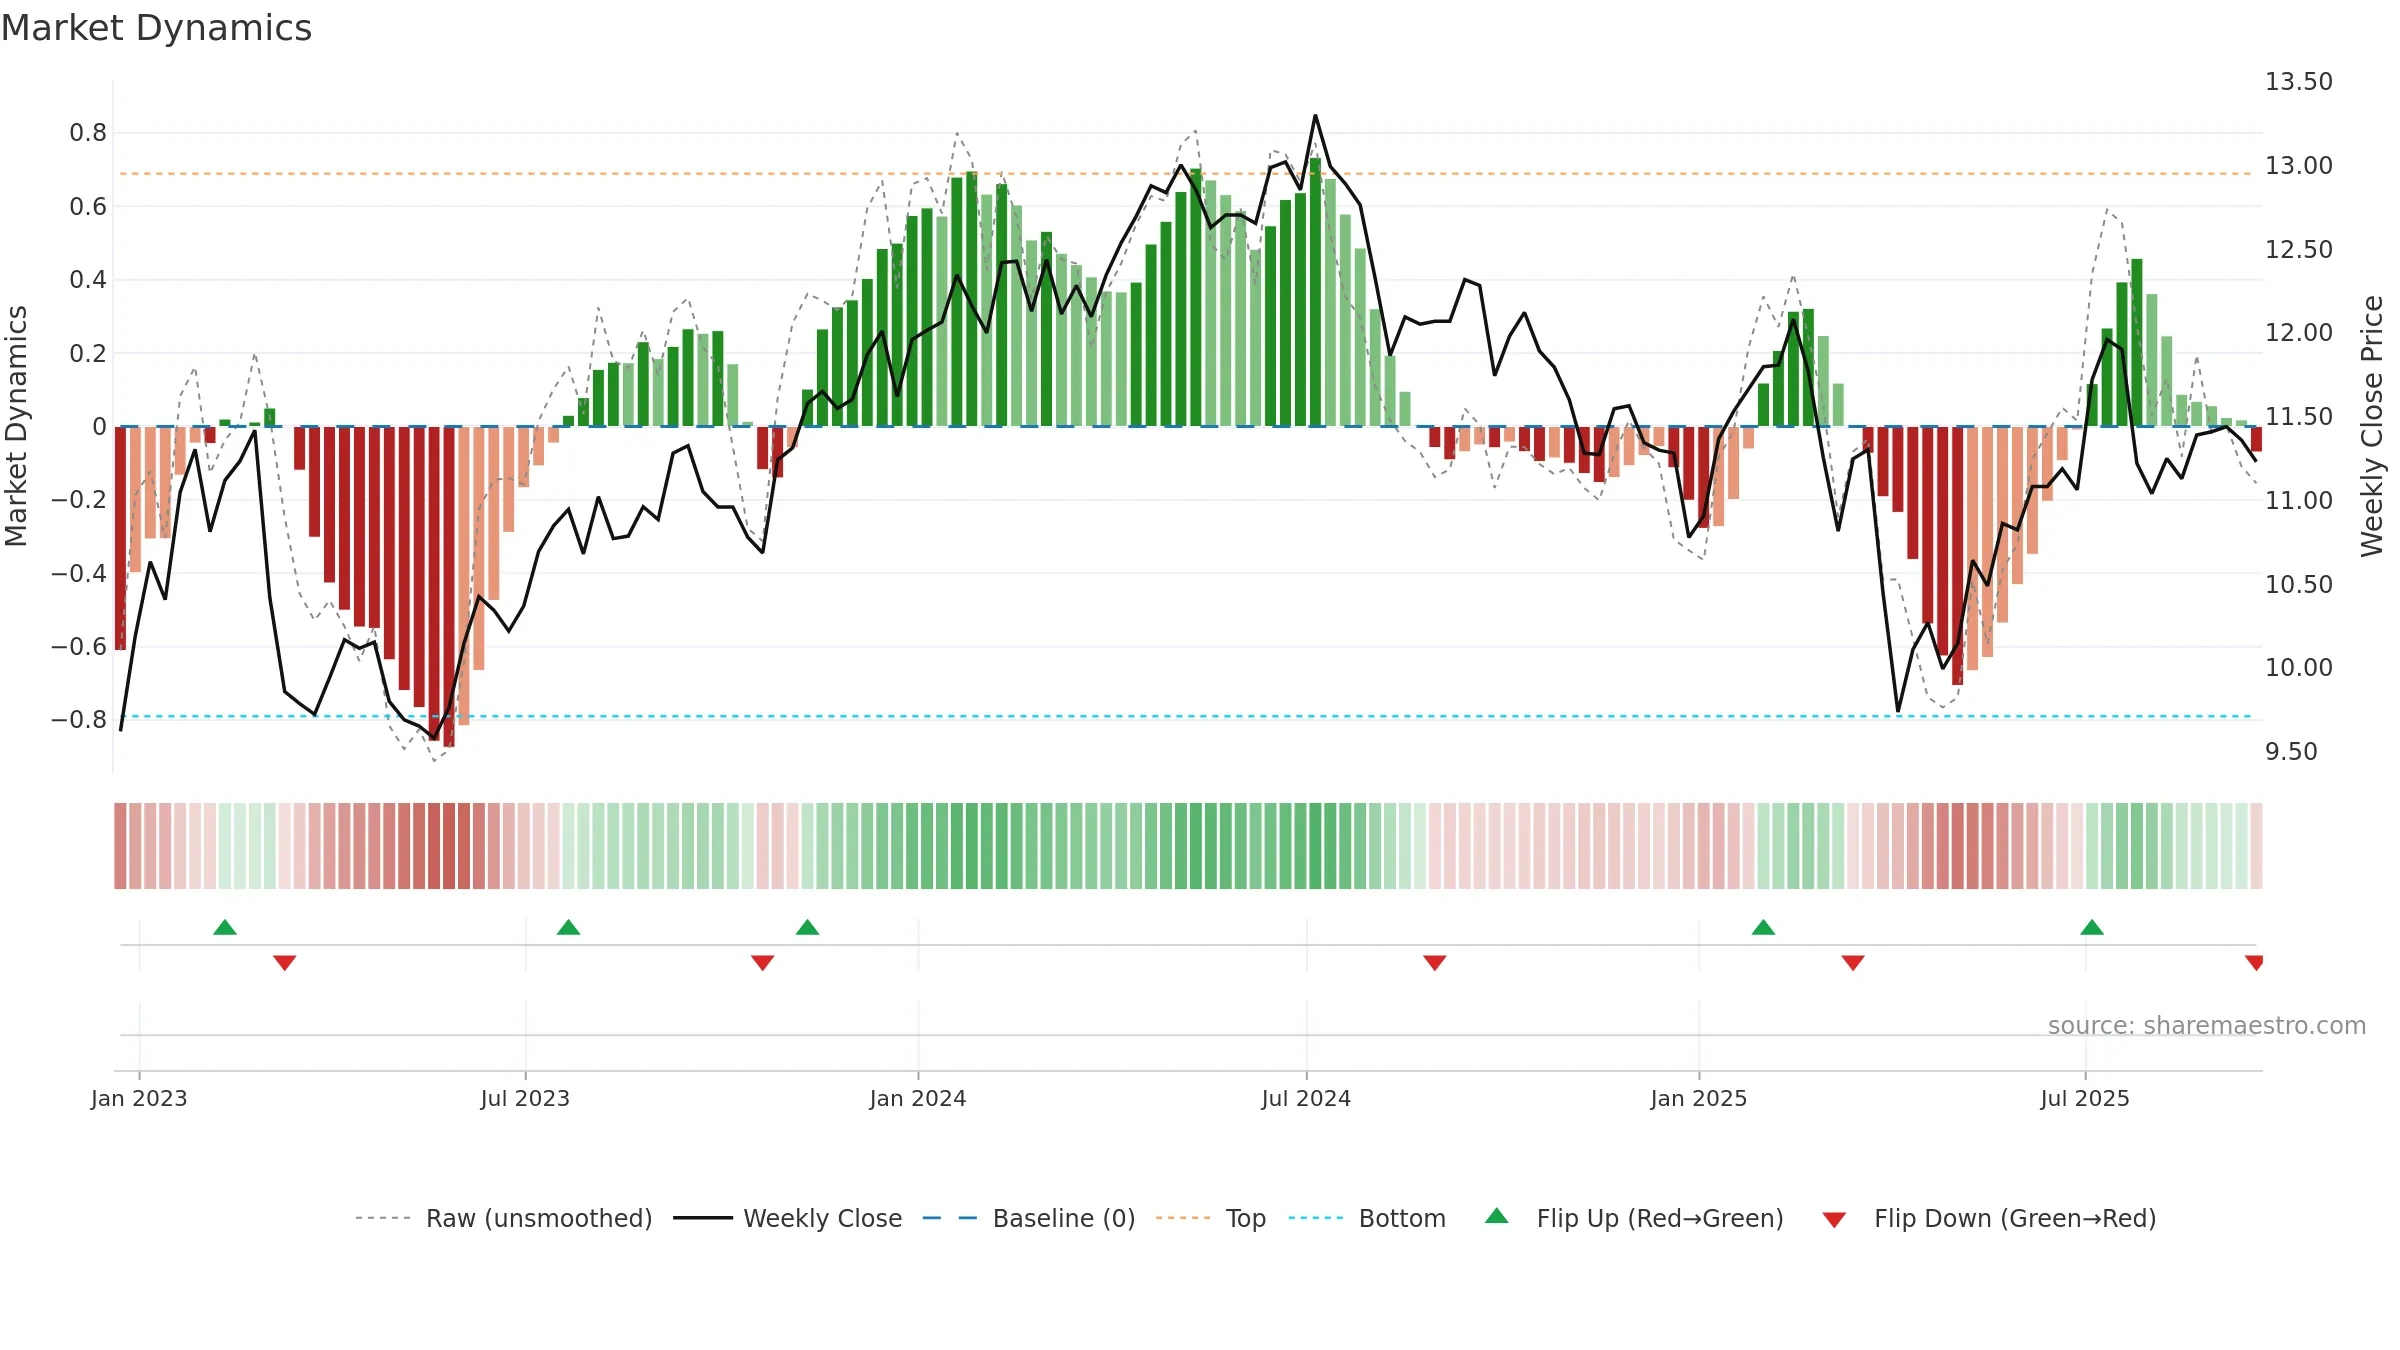Click the Jan 2025 axis label
This screenshot has width=2400, height=1350.
point(1699,1098)
